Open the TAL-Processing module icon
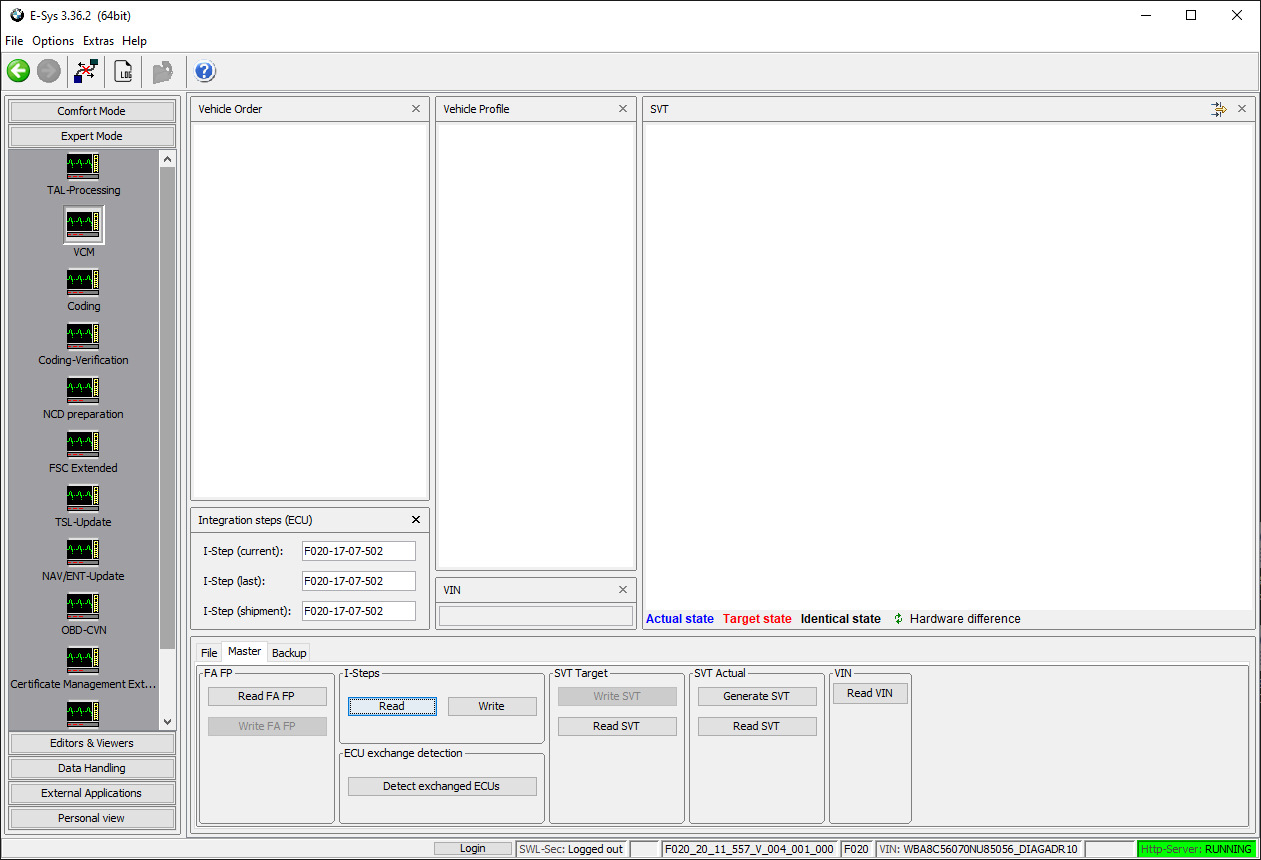This screenshot has height=860, width=1261. 83,166
